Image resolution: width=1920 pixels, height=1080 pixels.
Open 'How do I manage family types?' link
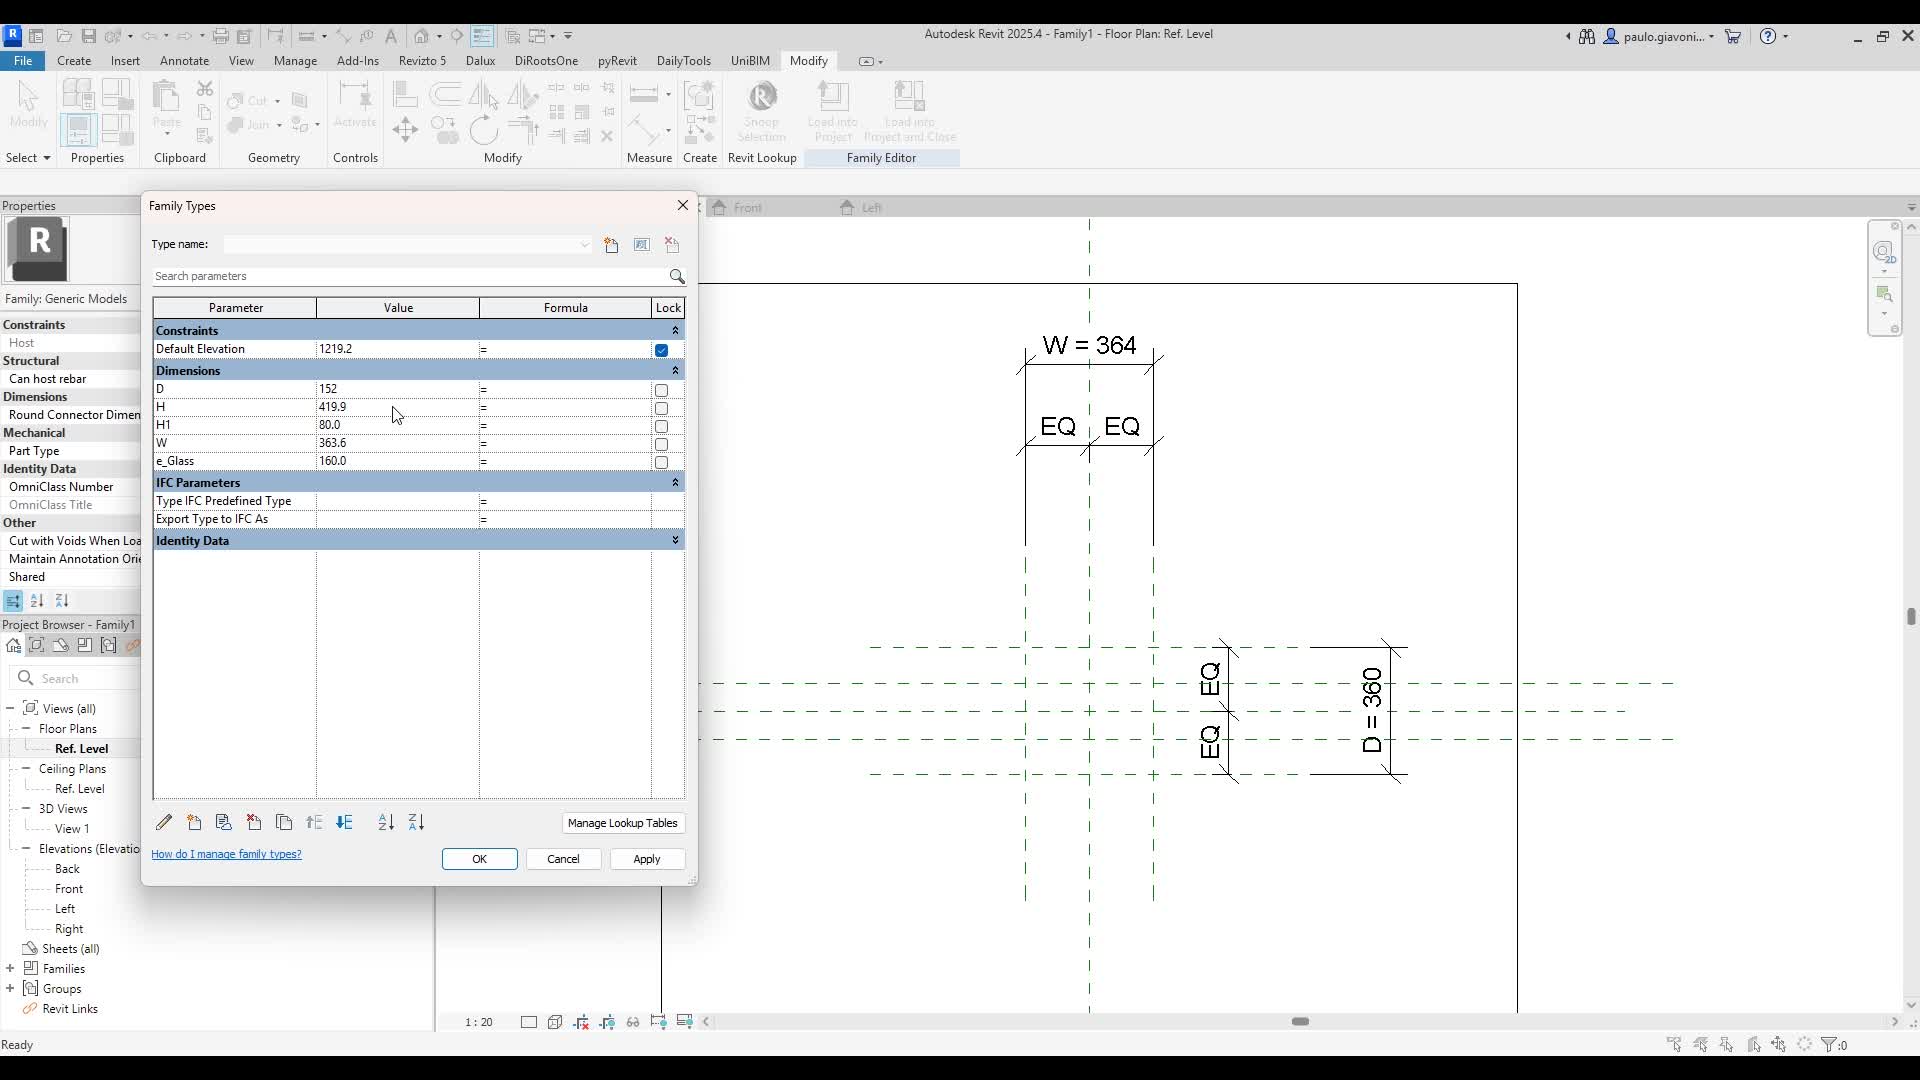[x=226, y=854]
